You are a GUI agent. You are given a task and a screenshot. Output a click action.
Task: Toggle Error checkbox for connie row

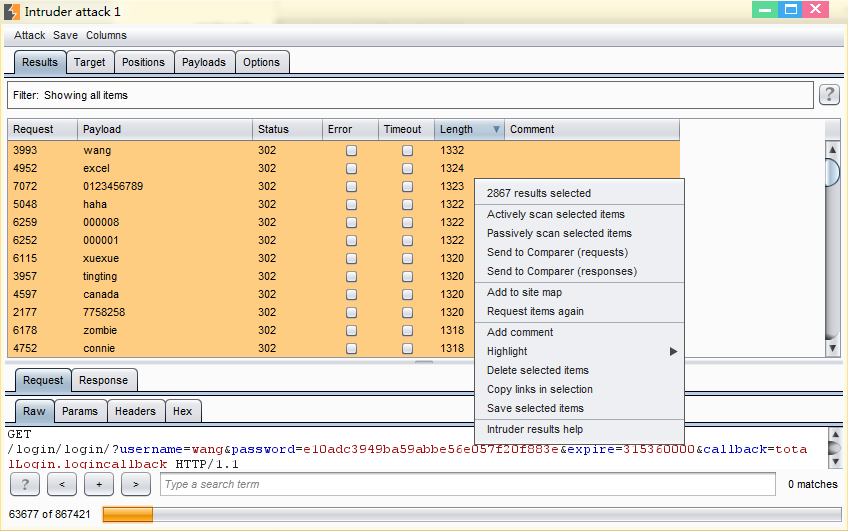(x=352, y=348)
